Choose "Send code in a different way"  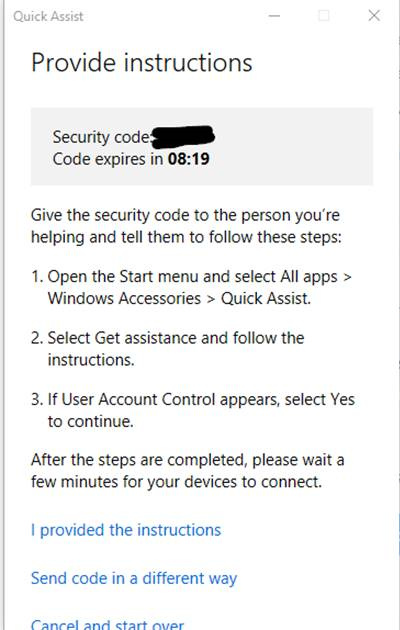pos(134,579)
